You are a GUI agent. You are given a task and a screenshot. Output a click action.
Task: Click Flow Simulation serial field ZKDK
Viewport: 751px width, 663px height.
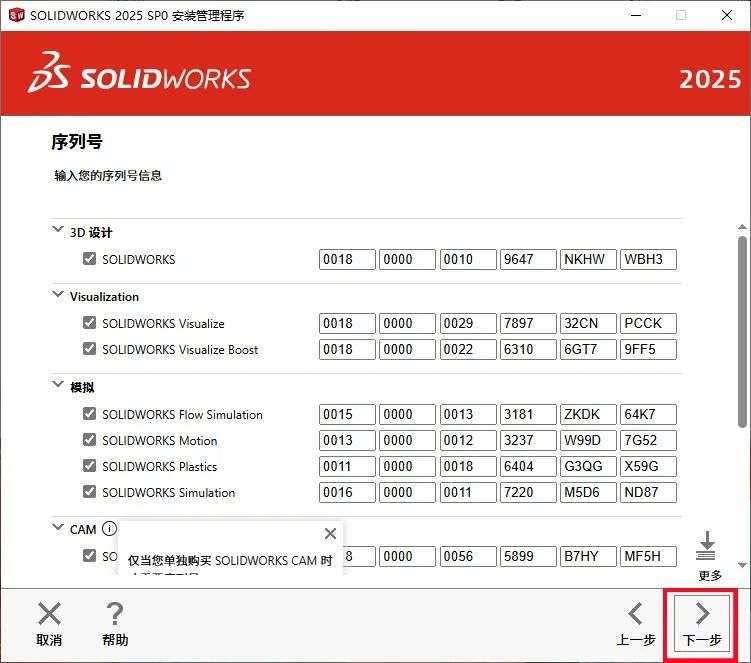coord(588,414)
